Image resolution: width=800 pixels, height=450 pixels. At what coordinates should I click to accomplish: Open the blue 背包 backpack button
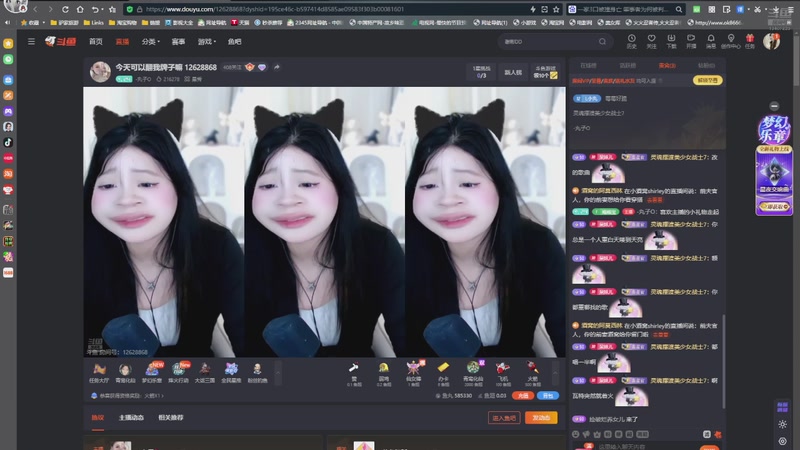tap(547, 395)
